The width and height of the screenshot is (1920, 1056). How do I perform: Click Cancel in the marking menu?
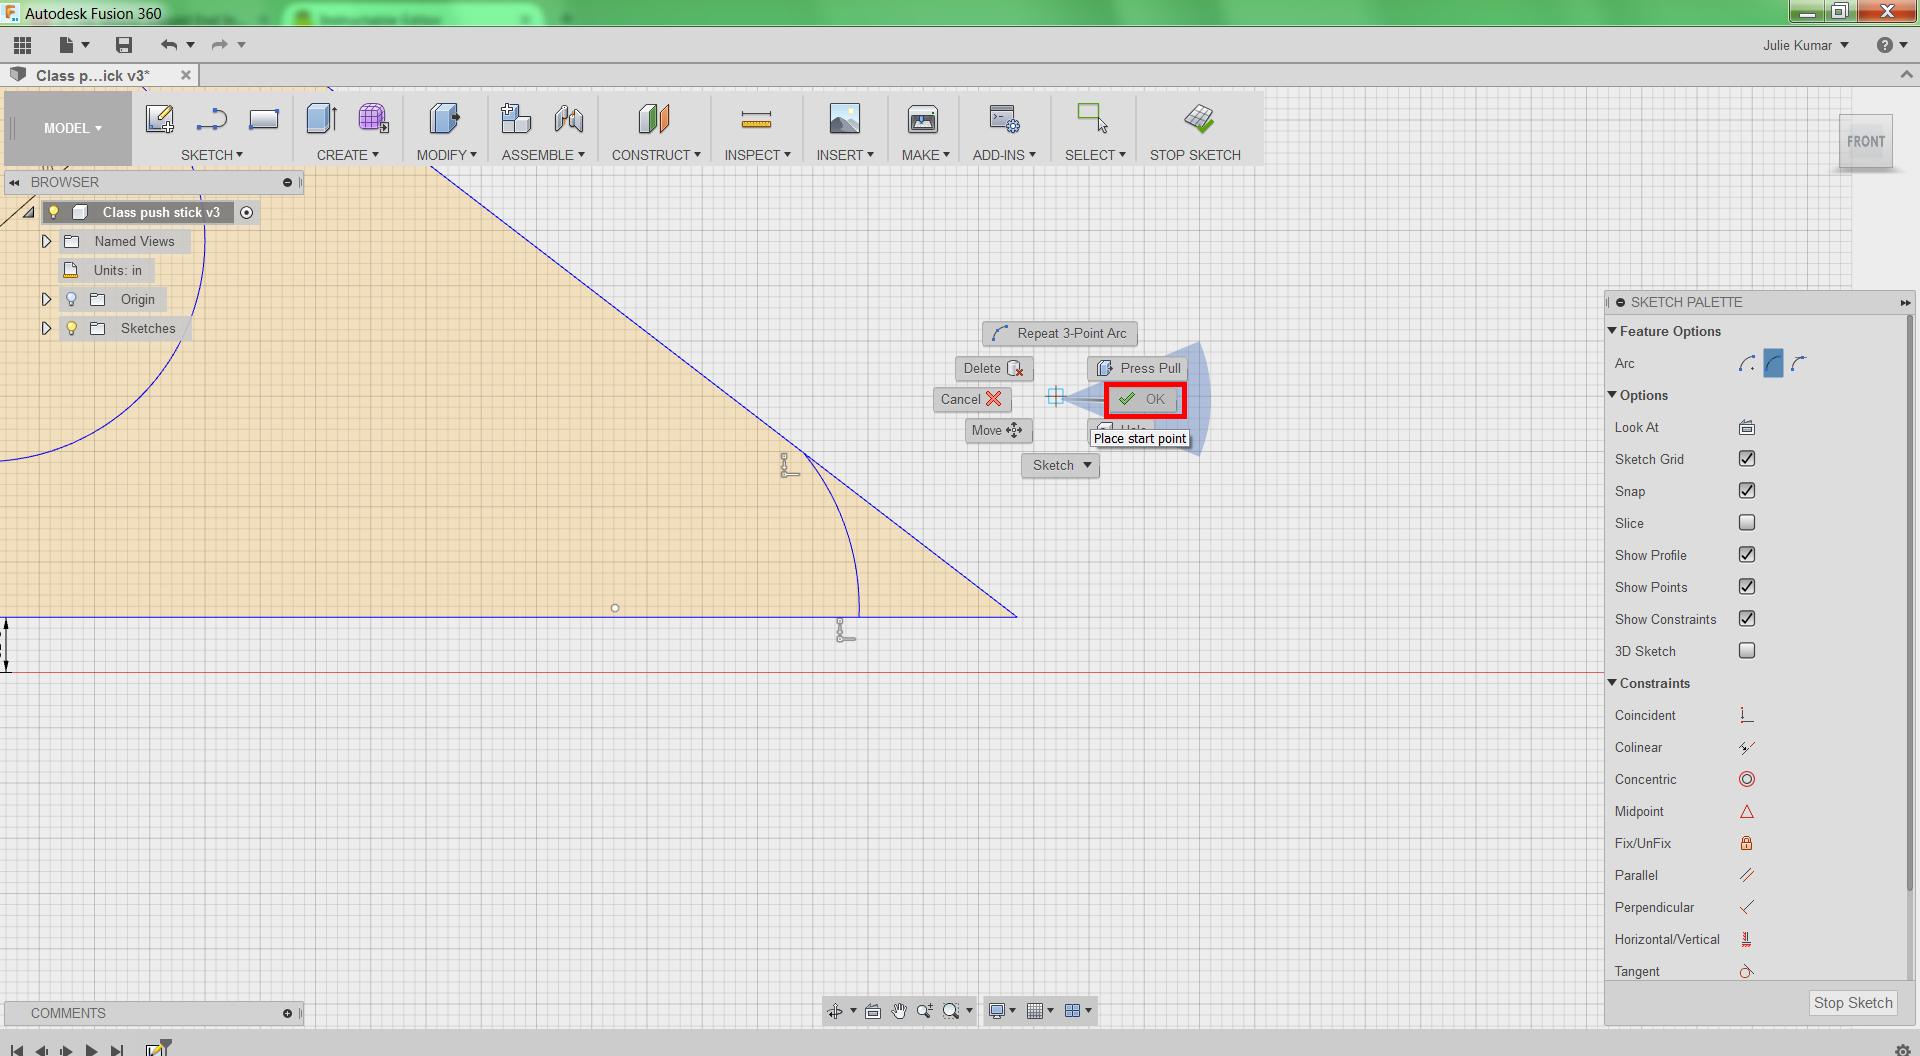(x=971, y=400)
